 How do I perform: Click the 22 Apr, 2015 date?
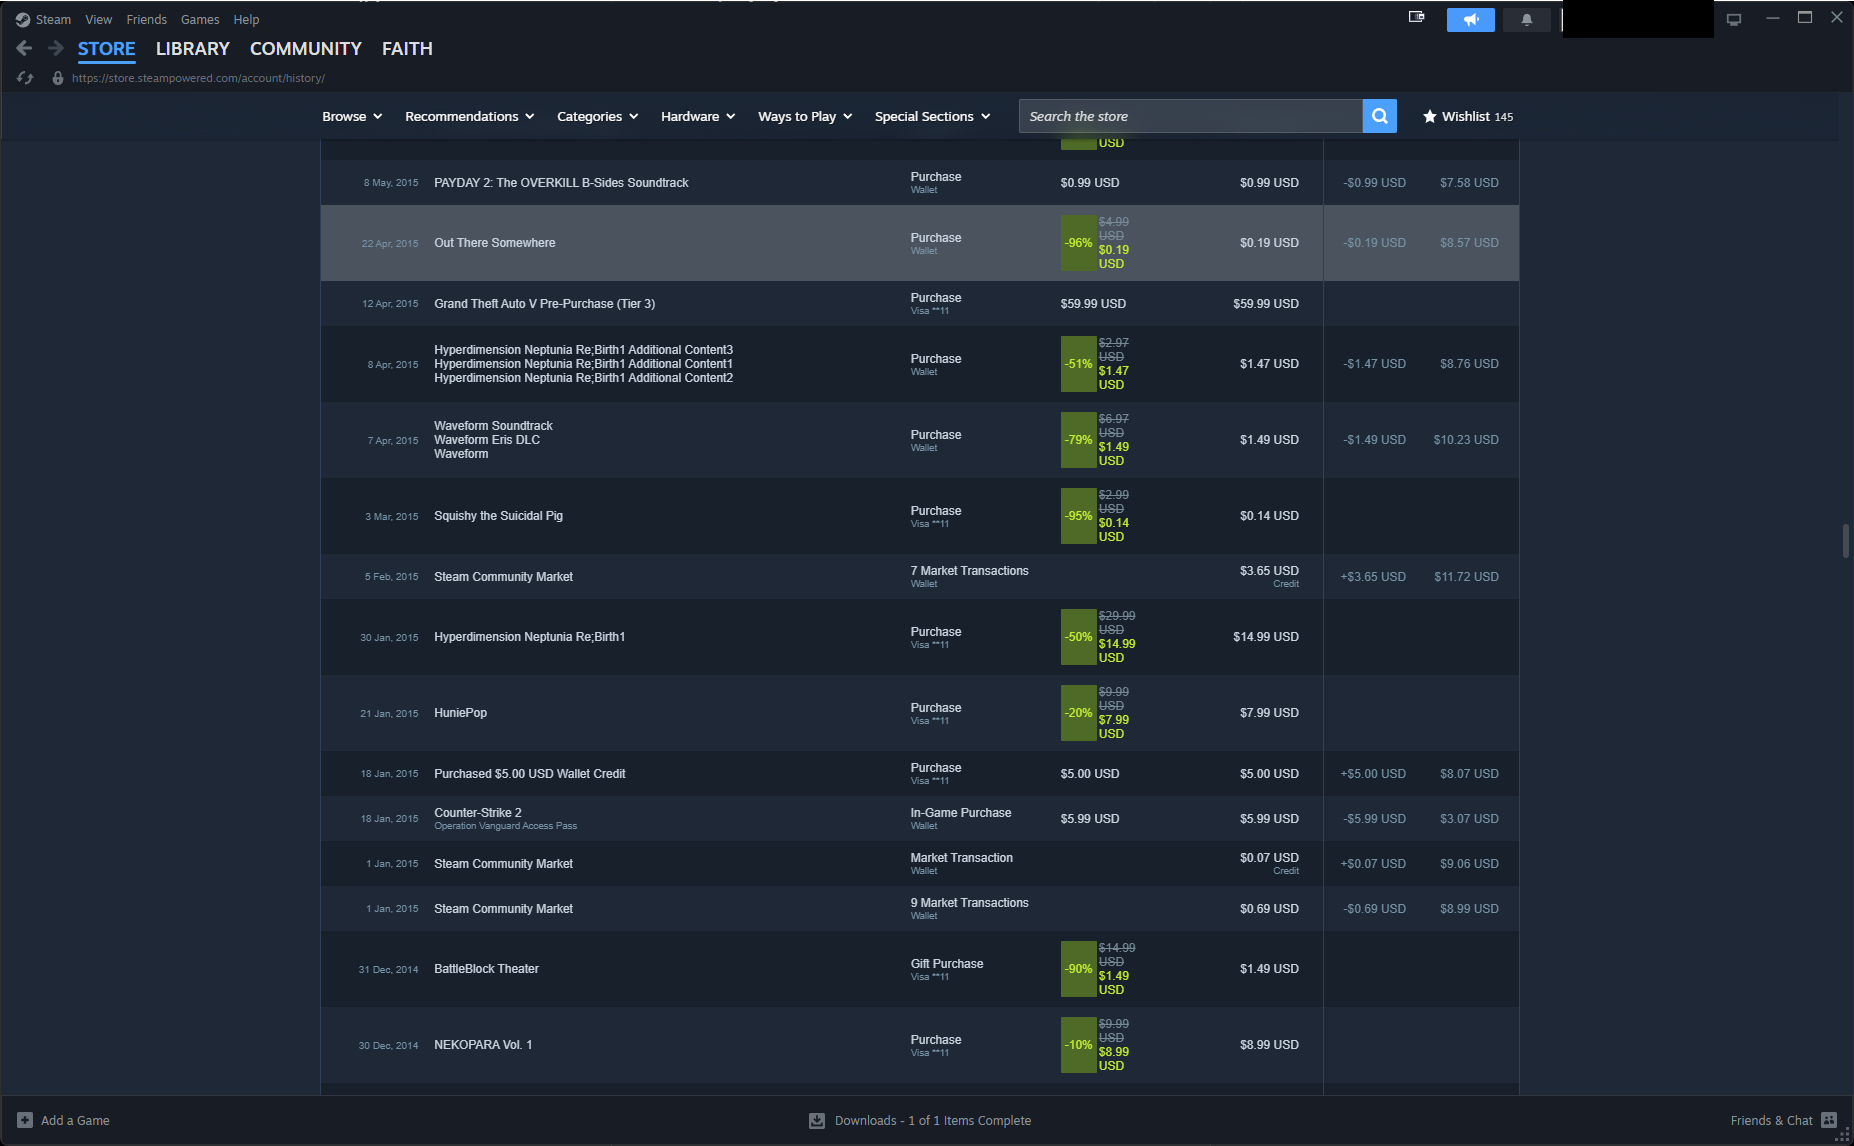coord(390,244)
